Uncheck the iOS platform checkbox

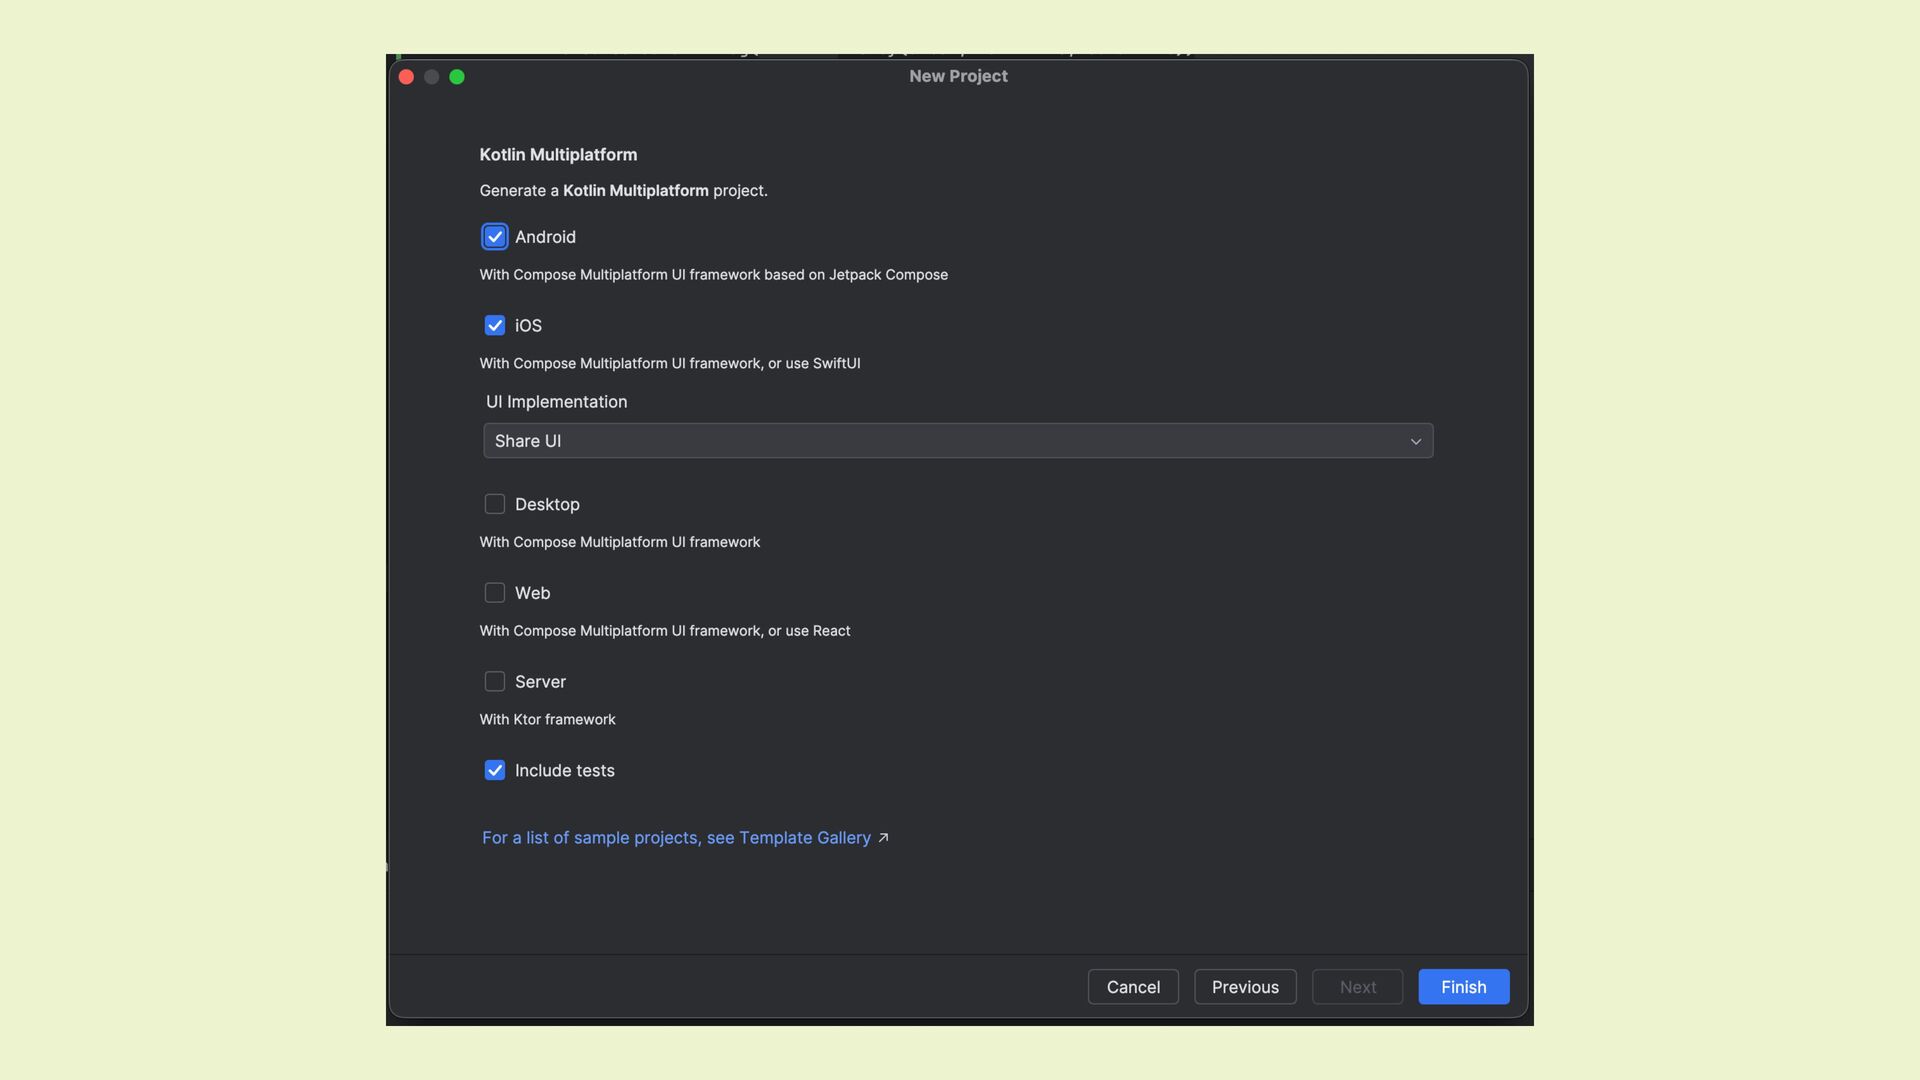pyautogui.click(x=494, y=326)
